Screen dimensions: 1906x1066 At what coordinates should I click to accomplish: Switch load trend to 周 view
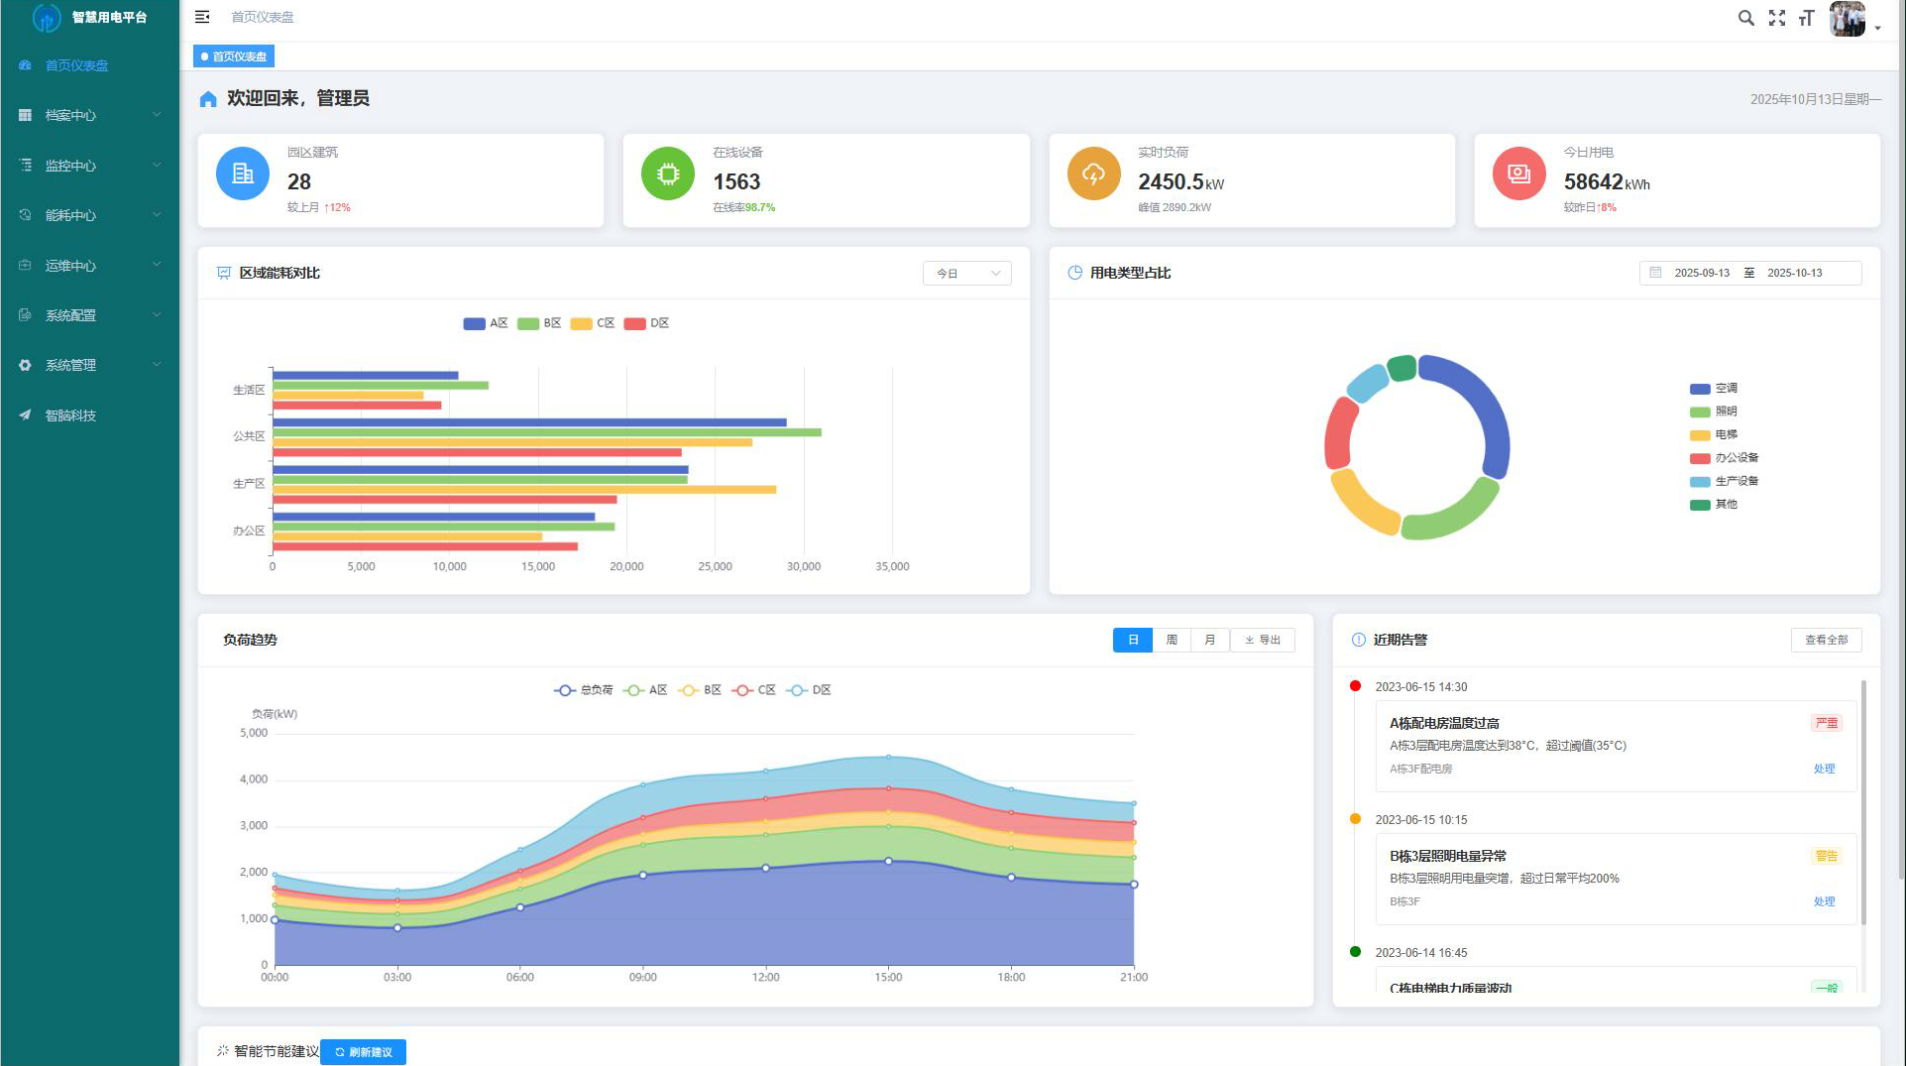tap(1171, 640)
